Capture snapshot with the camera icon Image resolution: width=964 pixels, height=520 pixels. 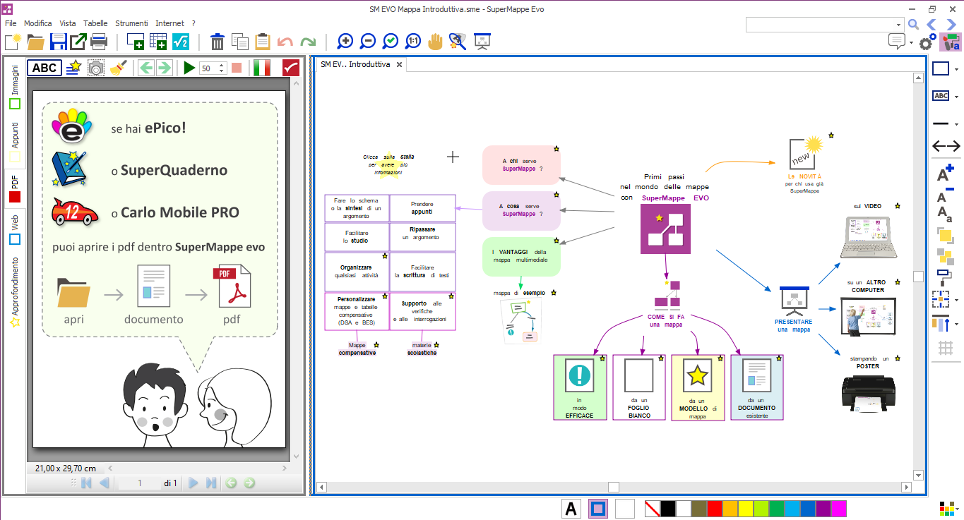[96, 68]
